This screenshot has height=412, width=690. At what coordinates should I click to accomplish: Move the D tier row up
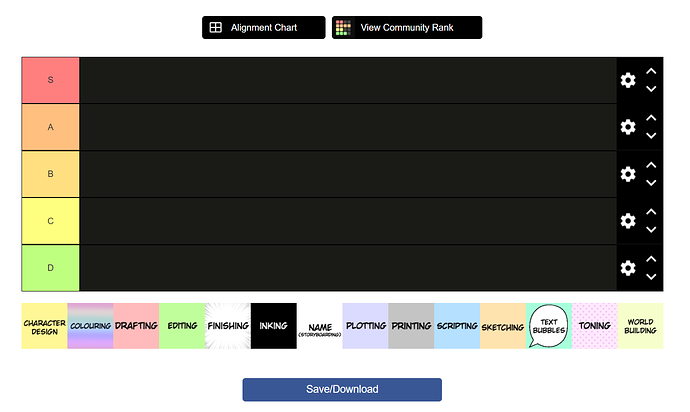click(651, 259)
